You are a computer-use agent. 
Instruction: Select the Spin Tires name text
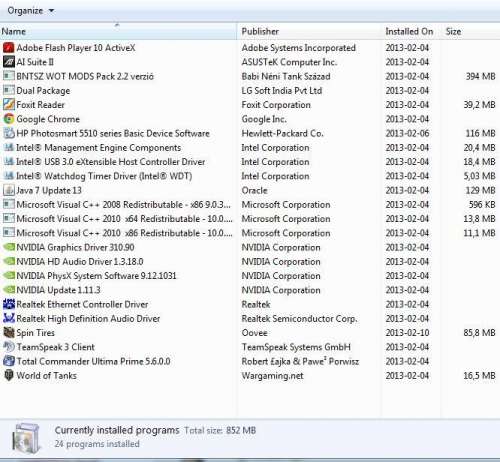coord(35,333)
